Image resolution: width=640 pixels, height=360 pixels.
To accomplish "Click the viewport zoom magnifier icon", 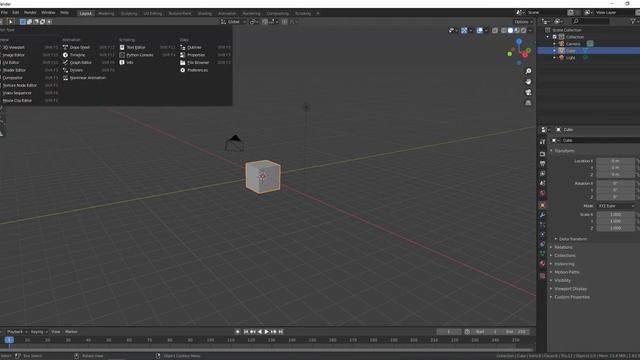I will coord(528,71).
